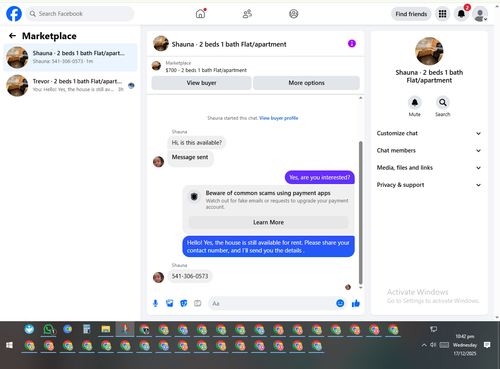This screenshot has width=500, height=369.
Task: Click the large listing photo in right panel
Action: pyautogui.click(x=429, y=51)
